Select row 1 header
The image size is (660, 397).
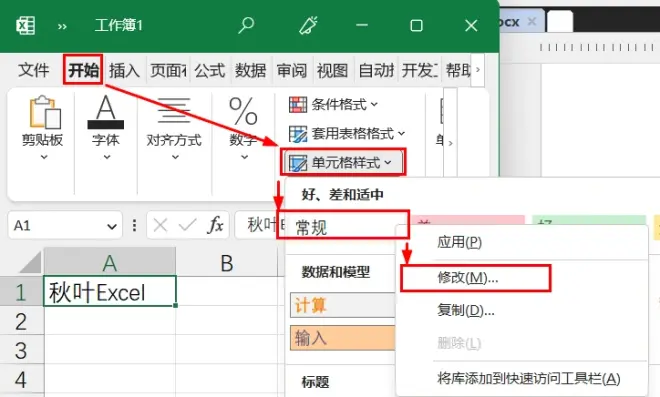[21, 291]
